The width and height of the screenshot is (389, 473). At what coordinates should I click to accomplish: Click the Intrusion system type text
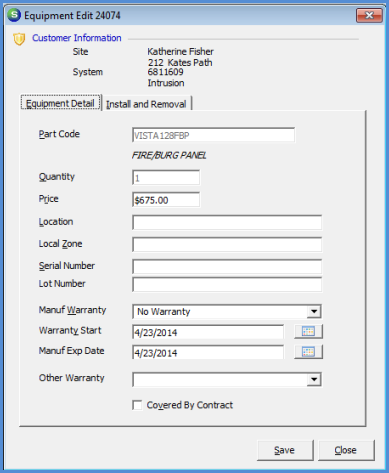(x=166, y=83)
